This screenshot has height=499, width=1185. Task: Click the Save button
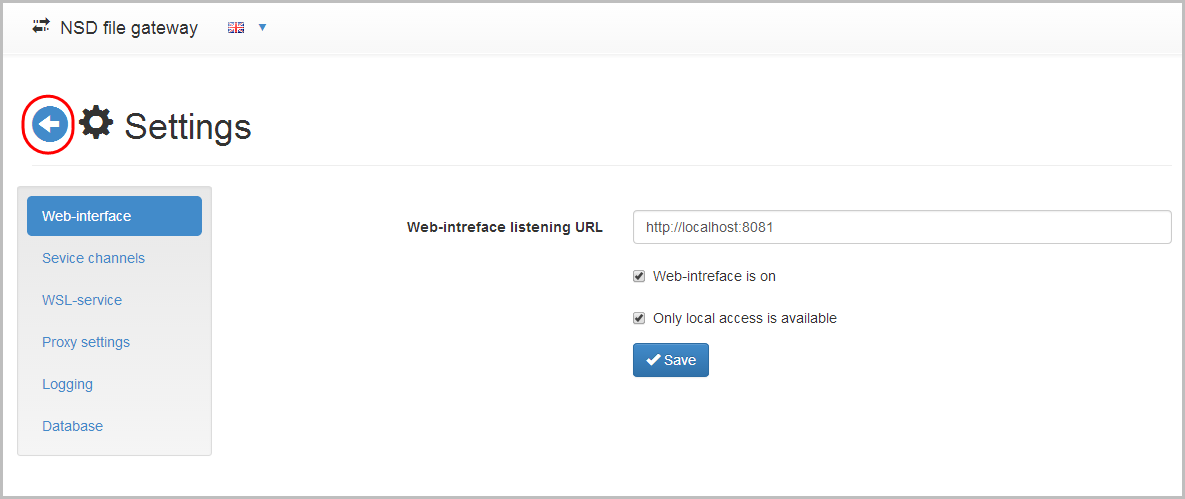(670, 361)
